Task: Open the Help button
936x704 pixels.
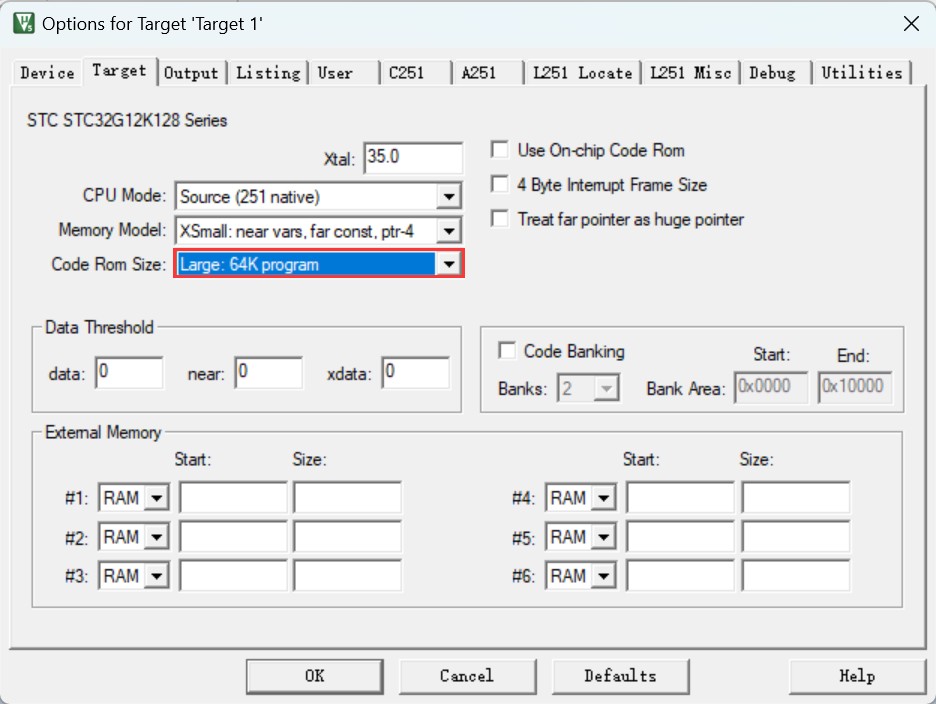Action: point(857,676)
